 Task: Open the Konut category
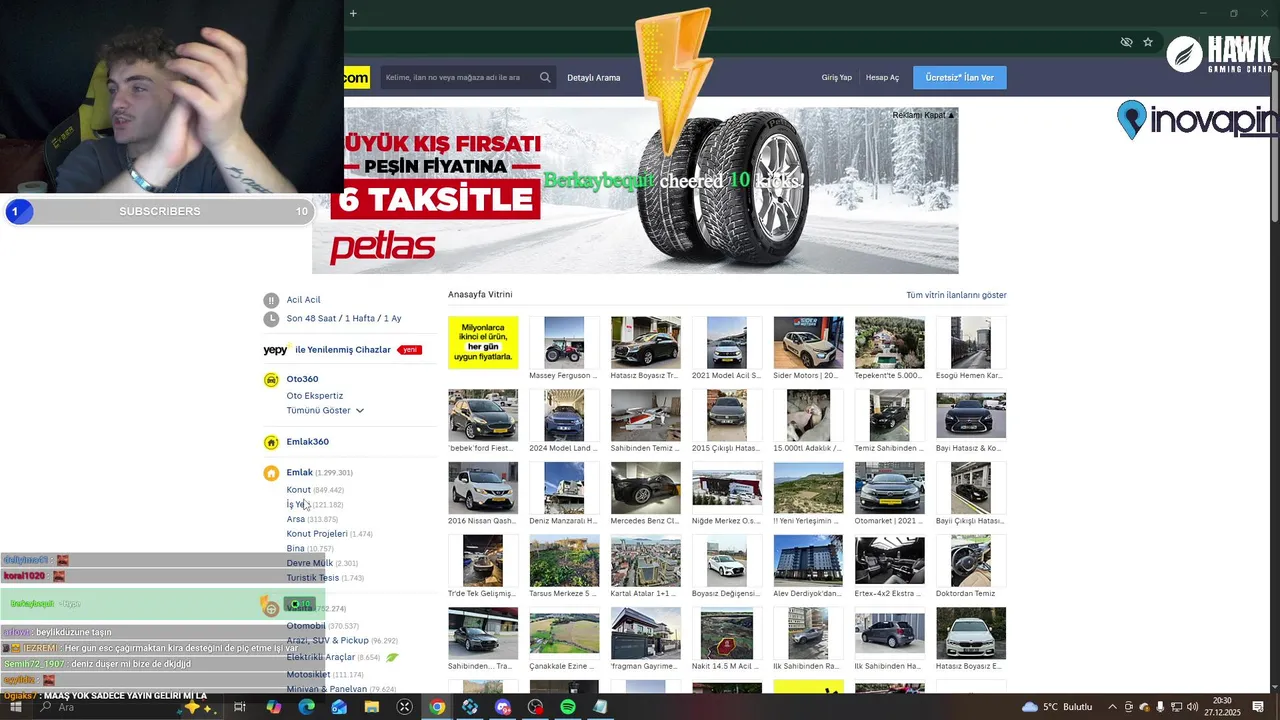[x=298, y=490]
